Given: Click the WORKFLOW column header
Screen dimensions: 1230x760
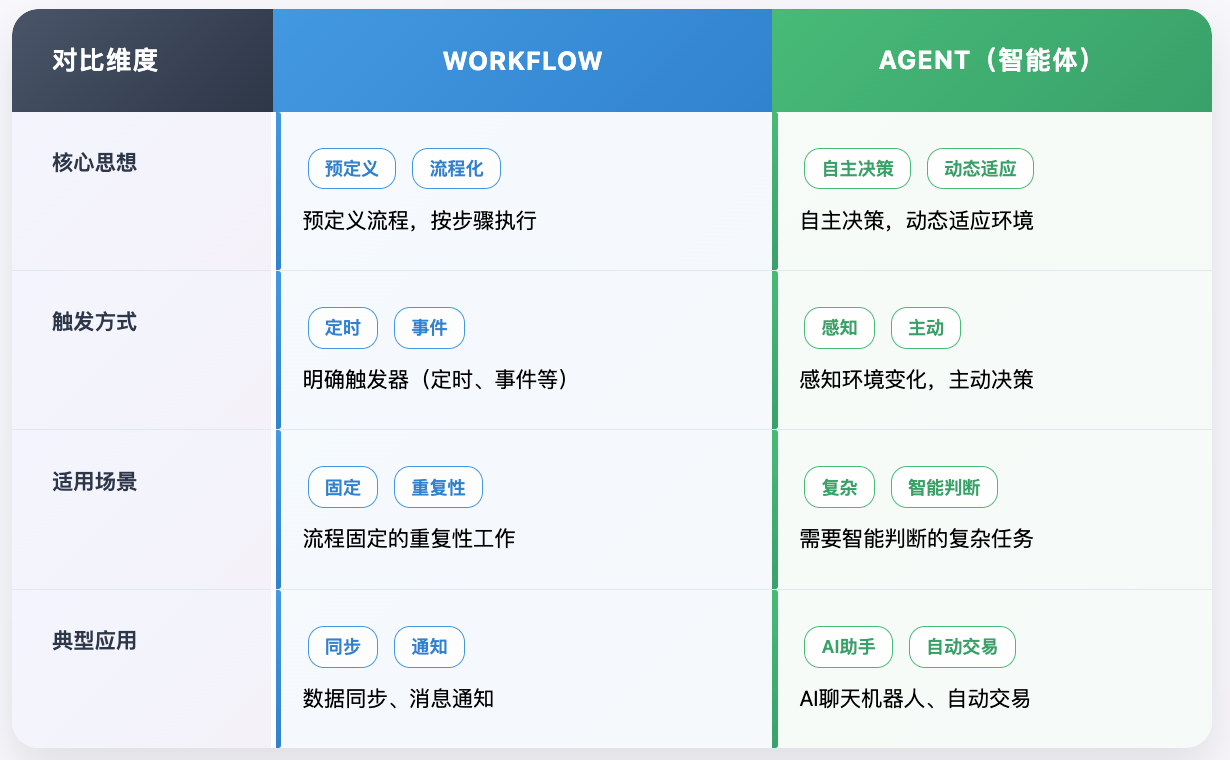Looking at the screenshot, I should pos(522,61).
